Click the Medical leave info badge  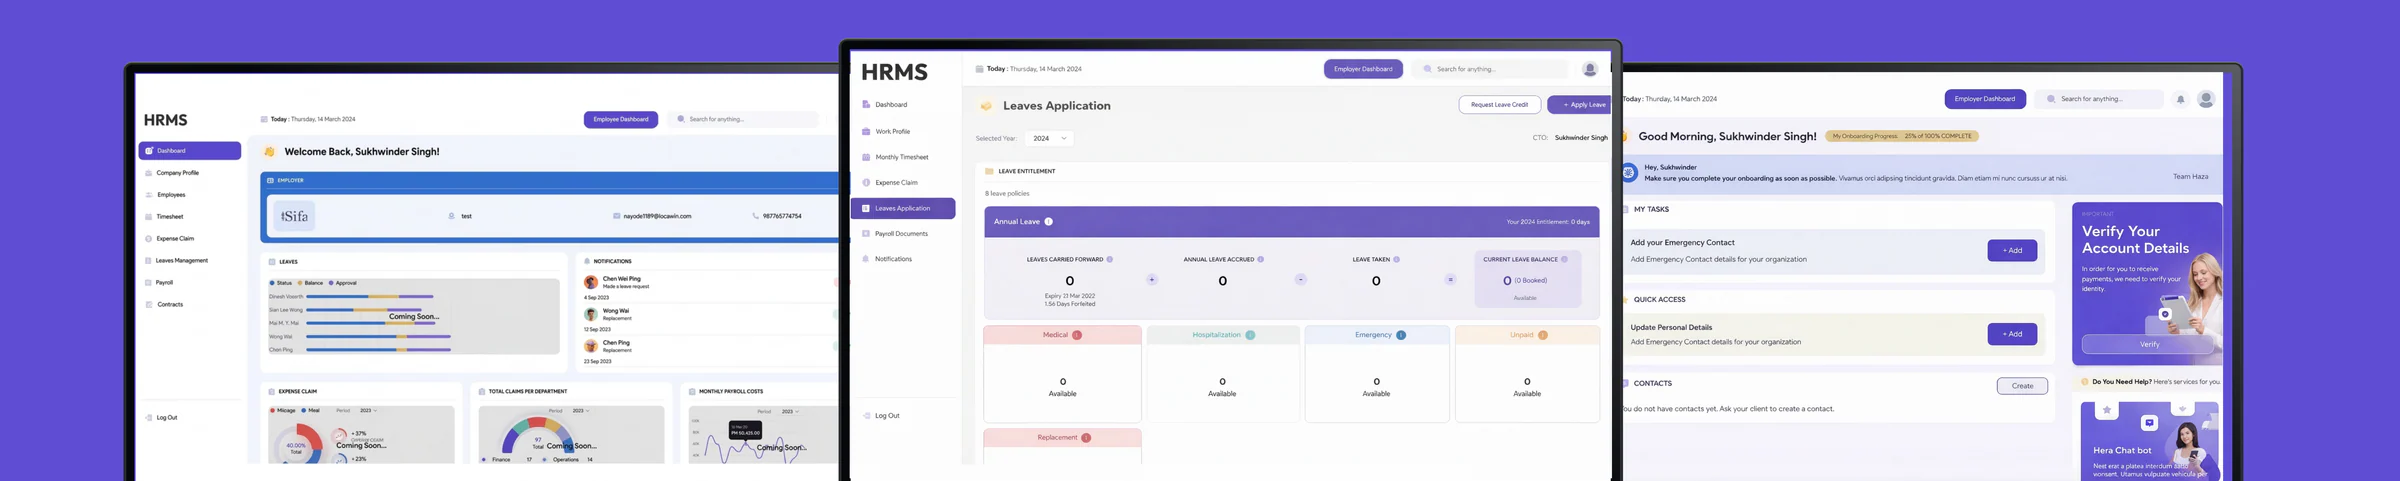pos(1077,336)
